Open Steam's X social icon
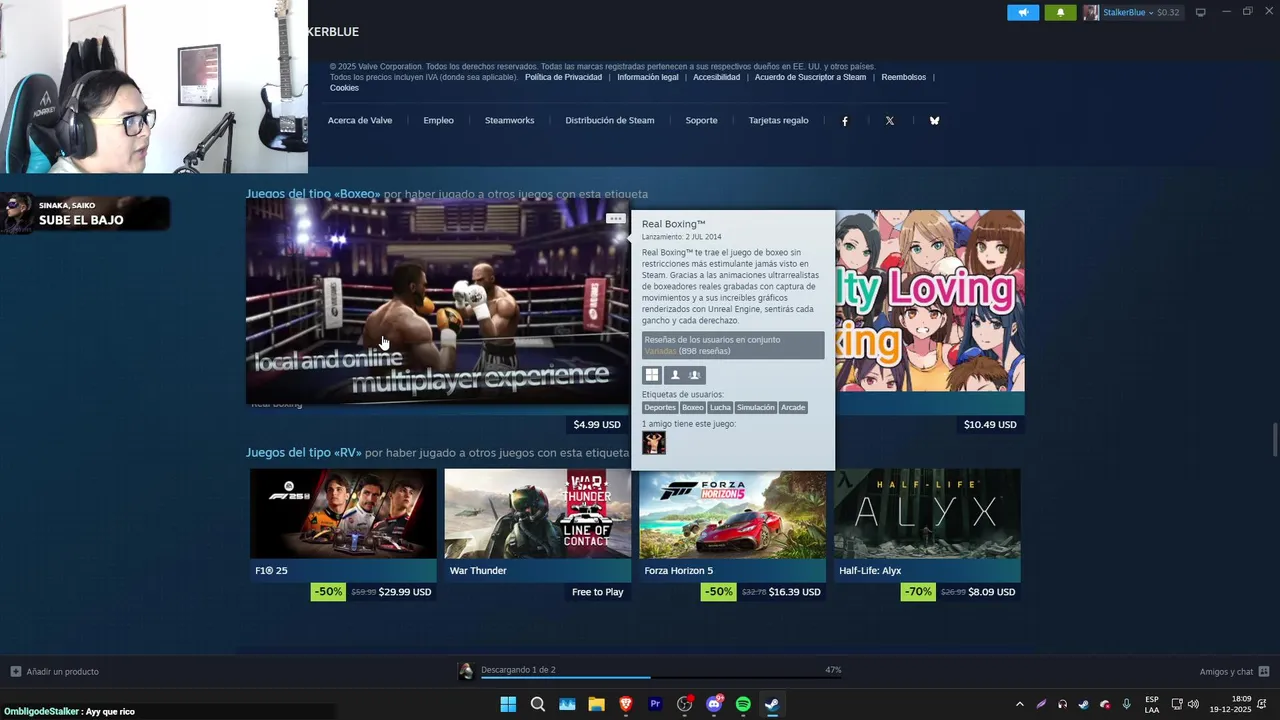The height and width of the screenshot is (720, 1280). (890, 121)
